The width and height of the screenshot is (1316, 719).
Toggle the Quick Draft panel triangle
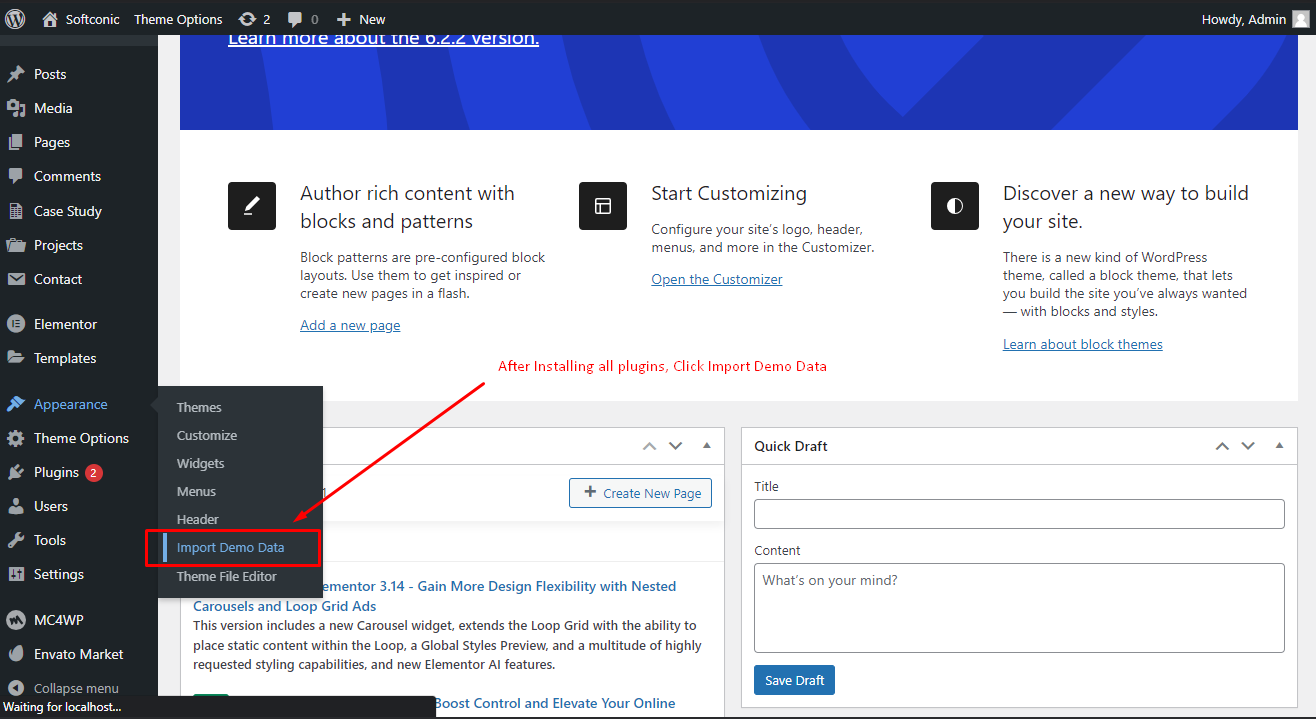tap(1279, 446)
